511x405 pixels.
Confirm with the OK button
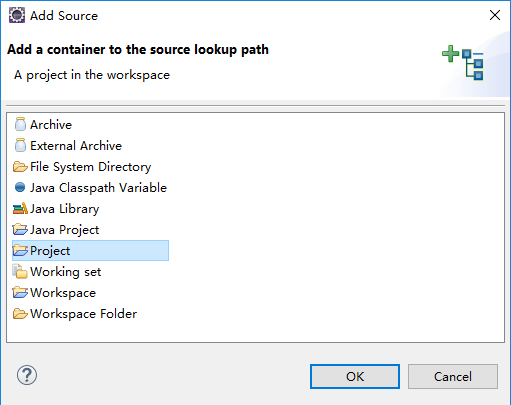click(355, 376)
